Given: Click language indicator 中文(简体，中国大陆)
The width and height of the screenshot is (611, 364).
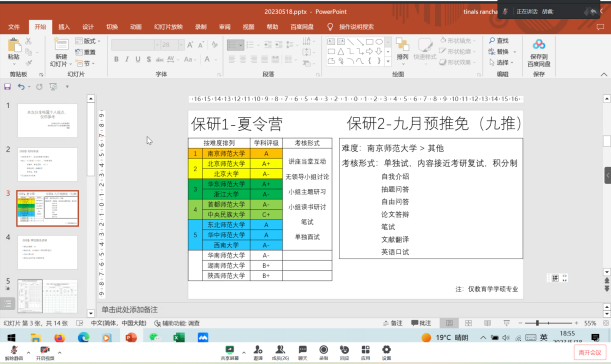Looking at the screenshot, I should (118, 323).
